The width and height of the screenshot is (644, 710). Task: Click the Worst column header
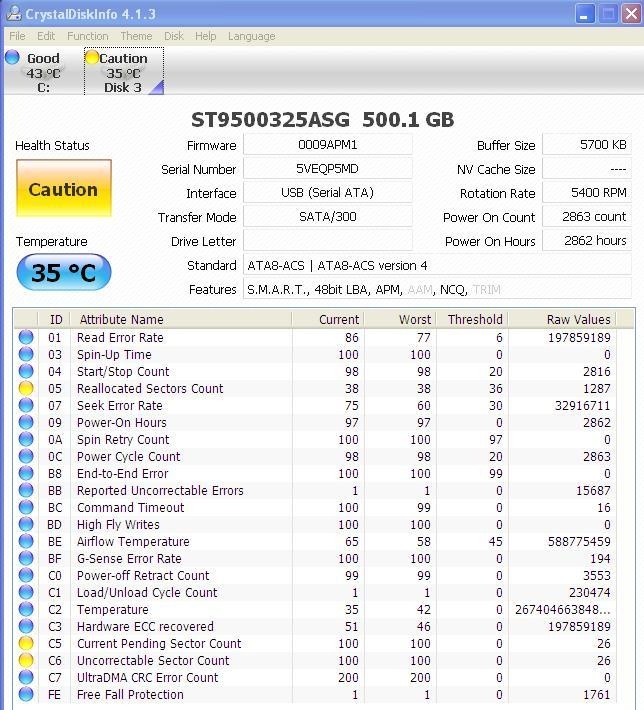pyautogui.click(x=400, y=320)
